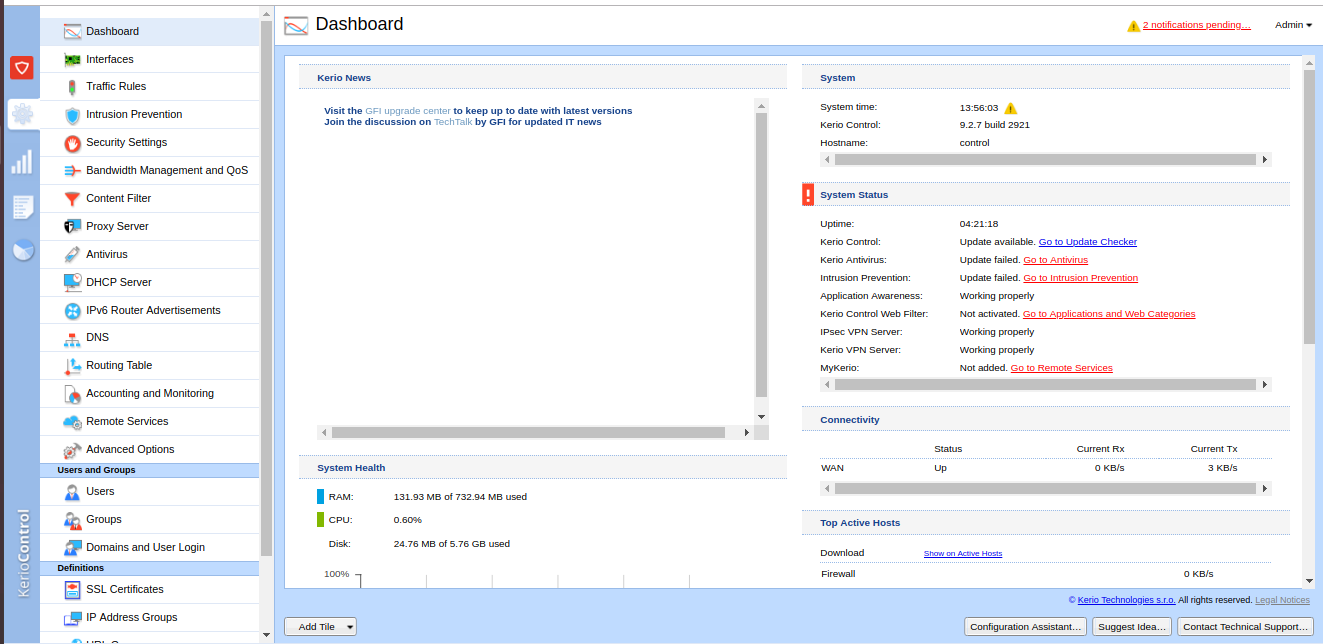
Task: Open the Kerio Technologies s.r.o. link
Action: (x=1126, y=600)
